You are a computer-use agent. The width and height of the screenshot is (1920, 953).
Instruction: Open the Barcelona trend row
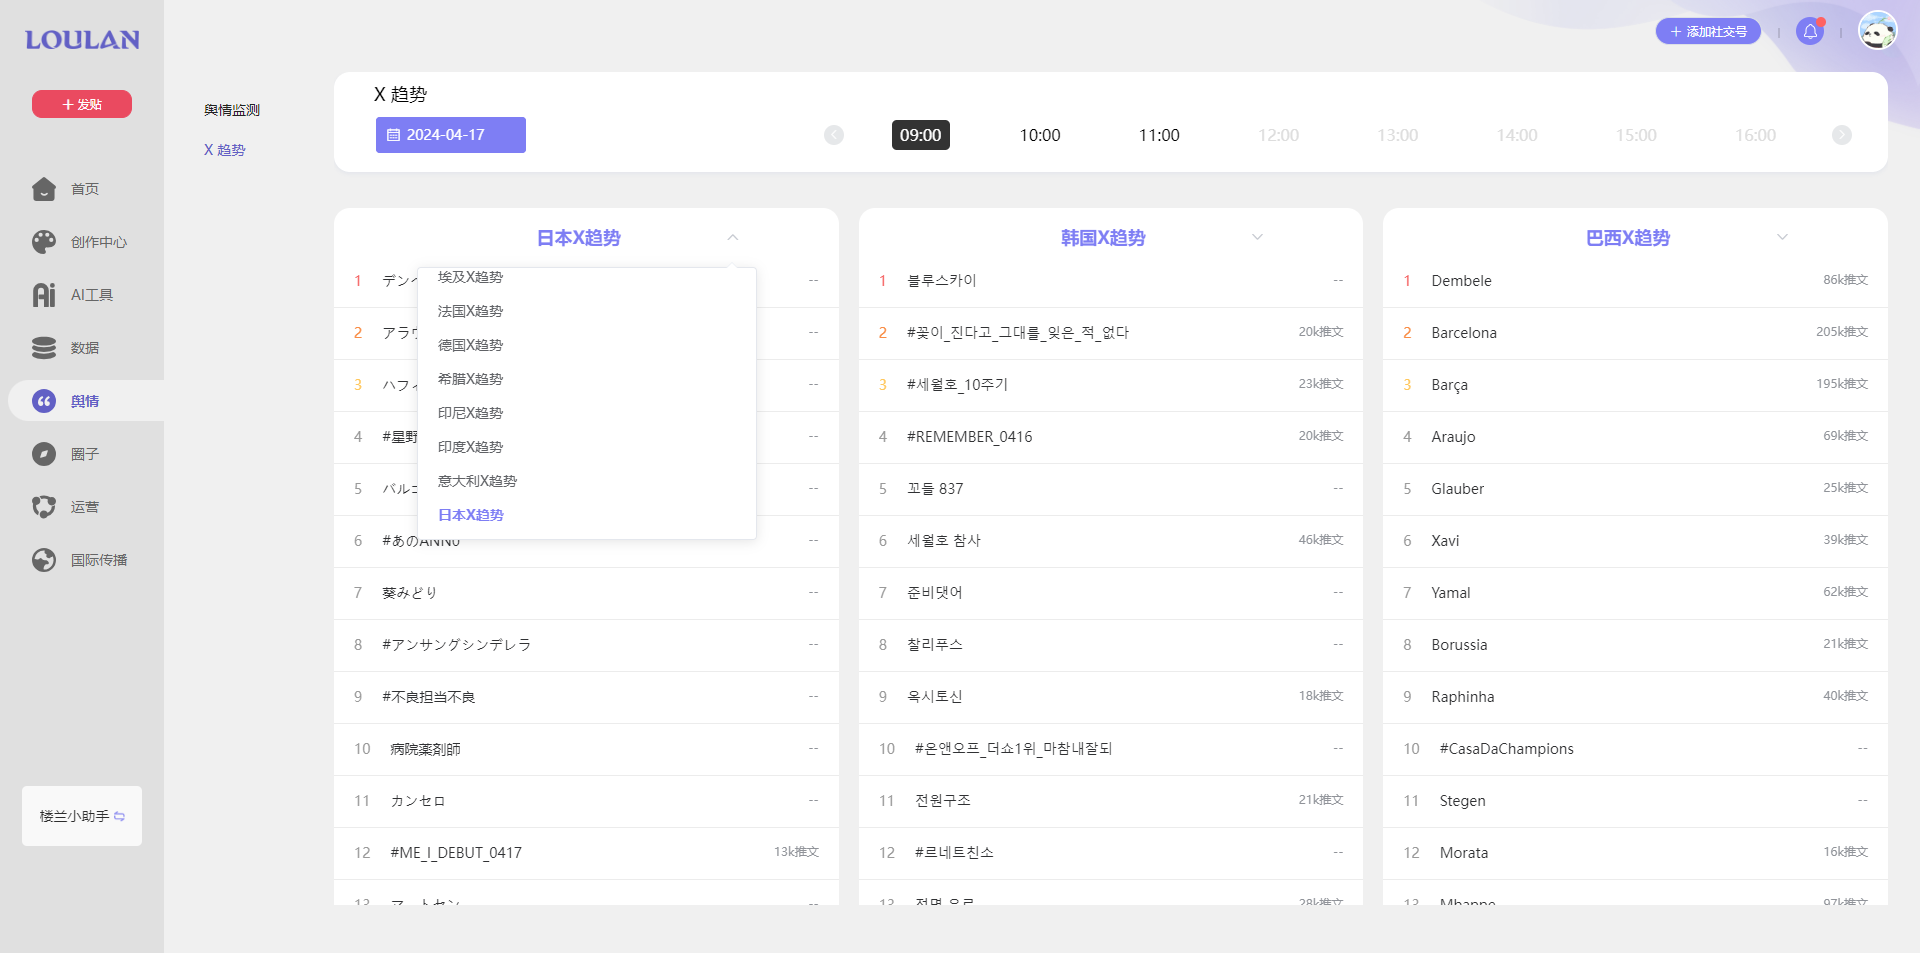coord(1635,333)
